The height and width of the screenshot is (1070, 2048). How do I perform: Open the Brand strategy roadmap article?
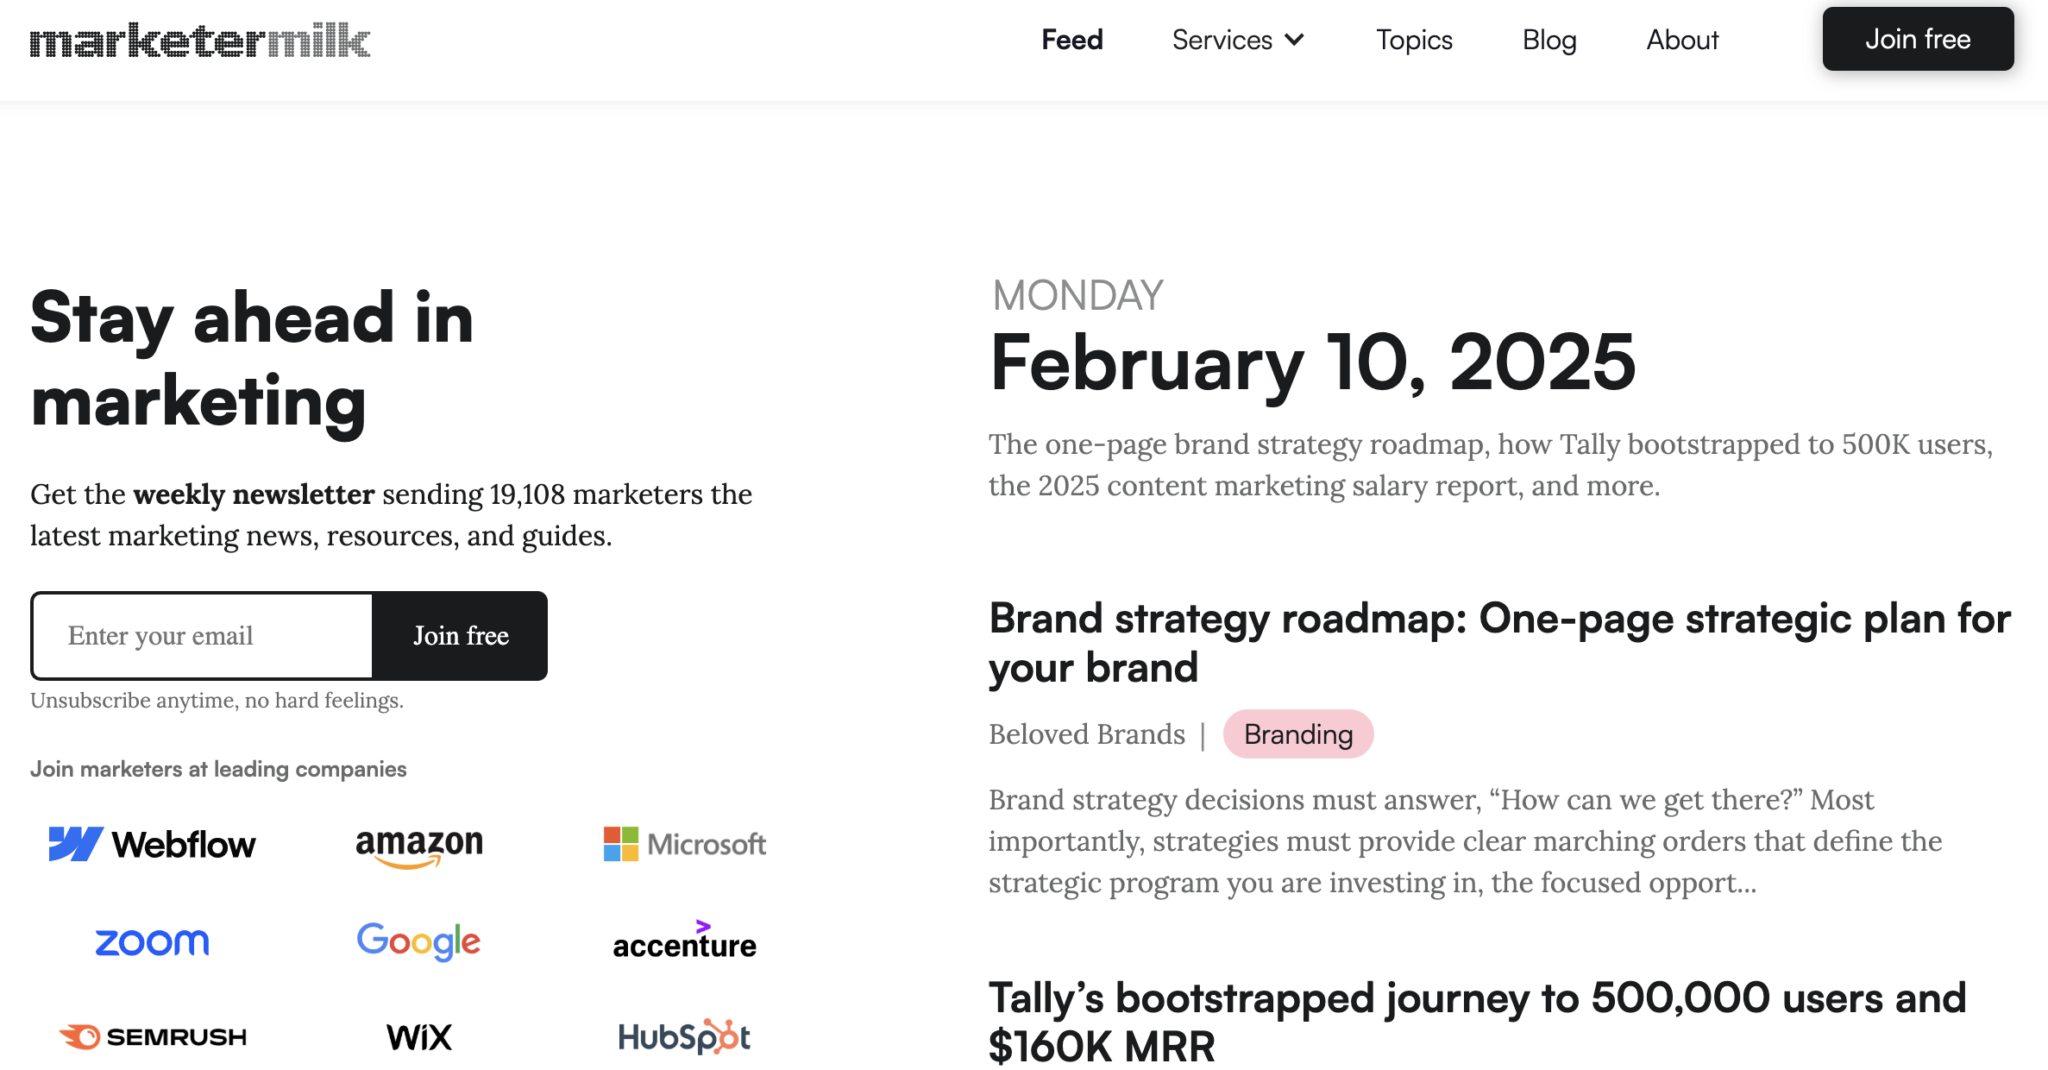click(x=1498, y=642)
